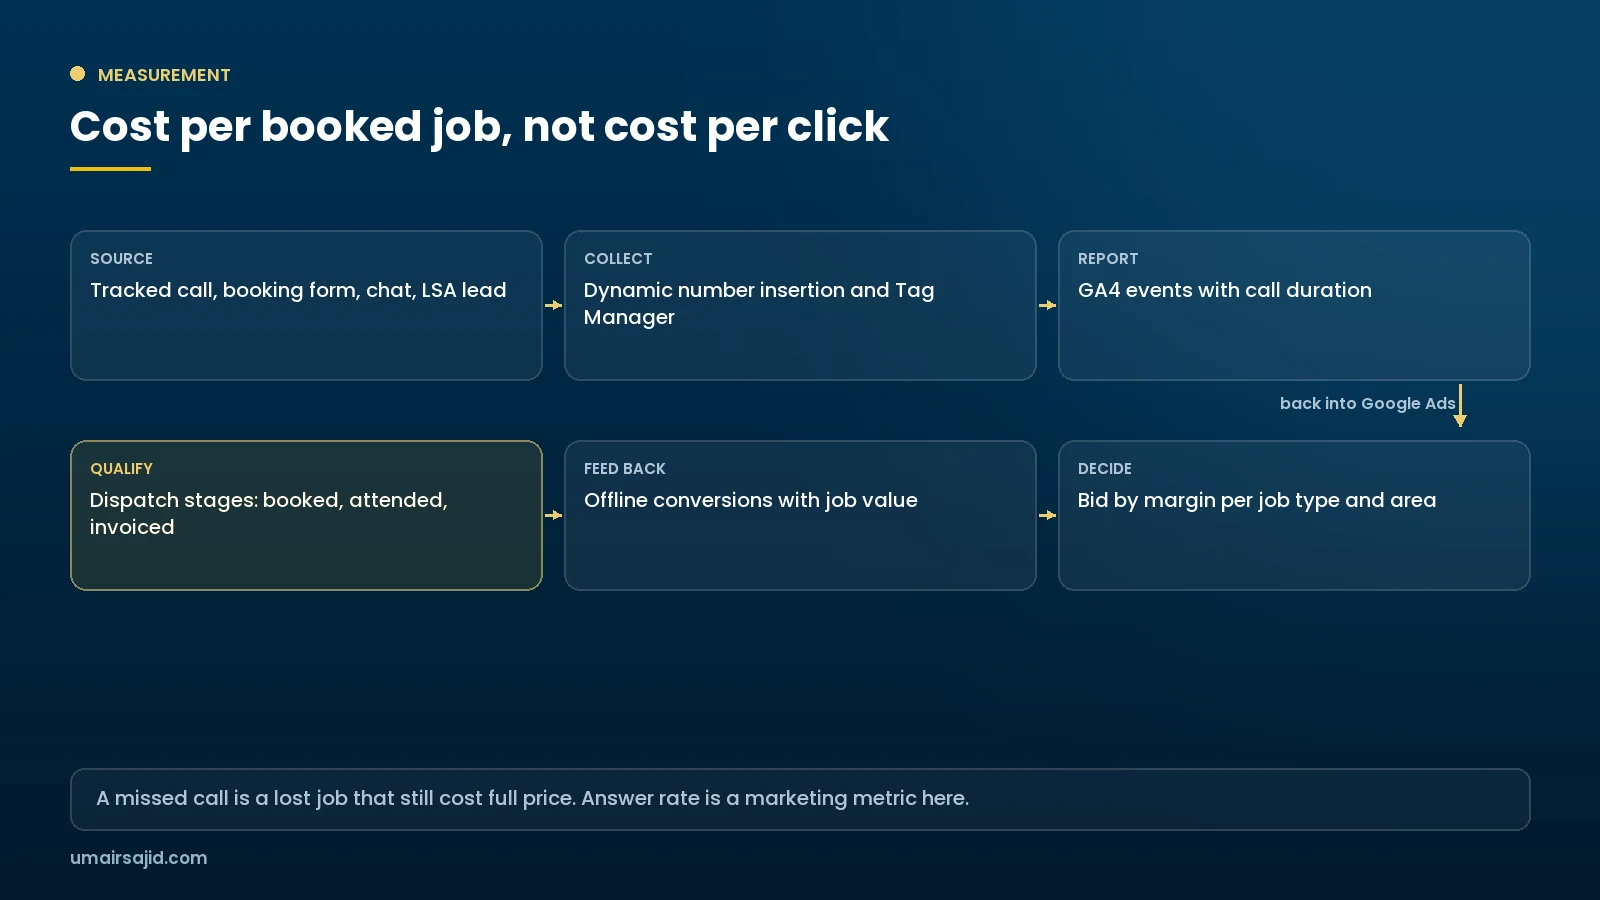Click the MEASUREMENT section label

(164, 75)
